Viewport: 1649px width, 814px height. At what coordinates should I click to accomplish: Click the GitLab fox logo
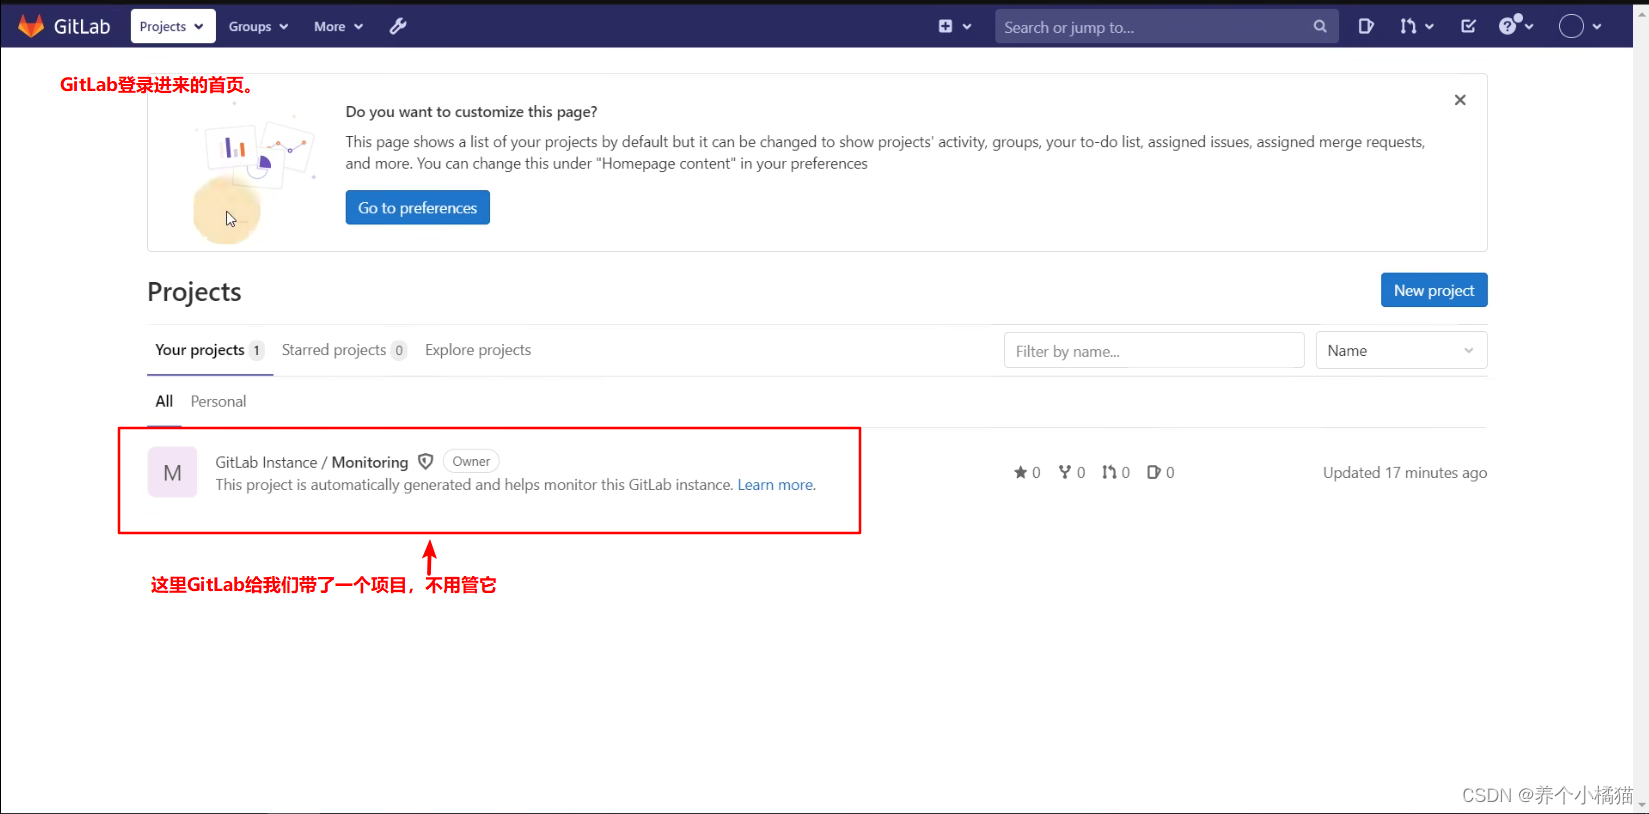pyautogui.click(x=31, y=26)
